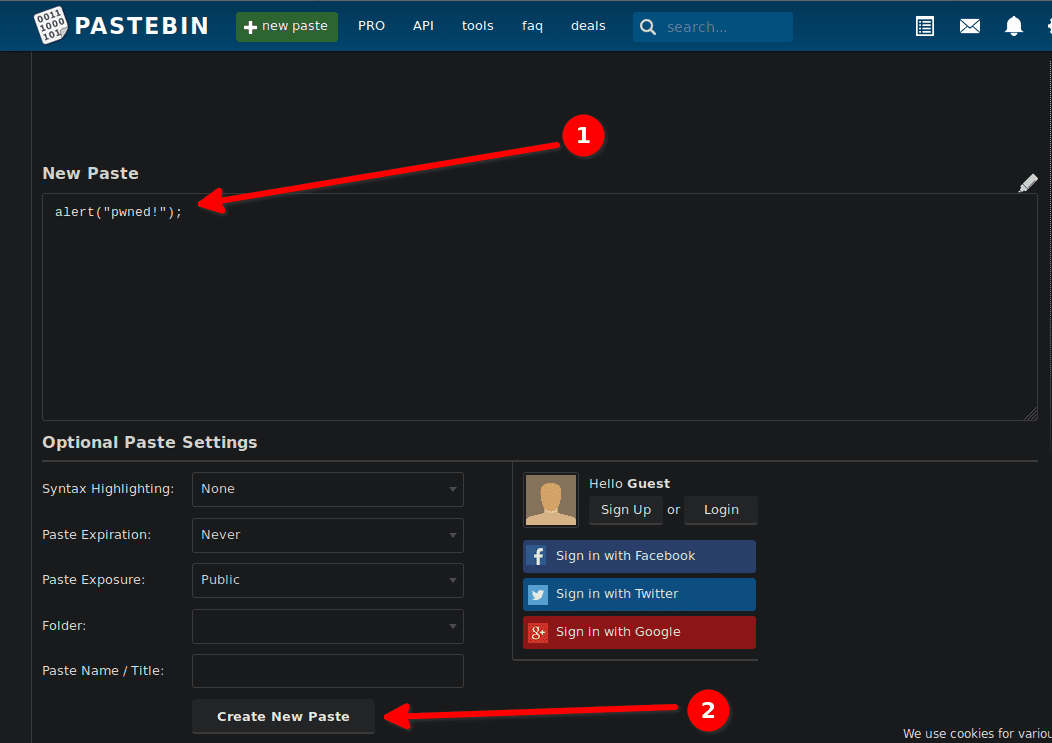Click the 'New Paste' heading
Viewport: 1052px width, 743px height.
tap(91, 173)
